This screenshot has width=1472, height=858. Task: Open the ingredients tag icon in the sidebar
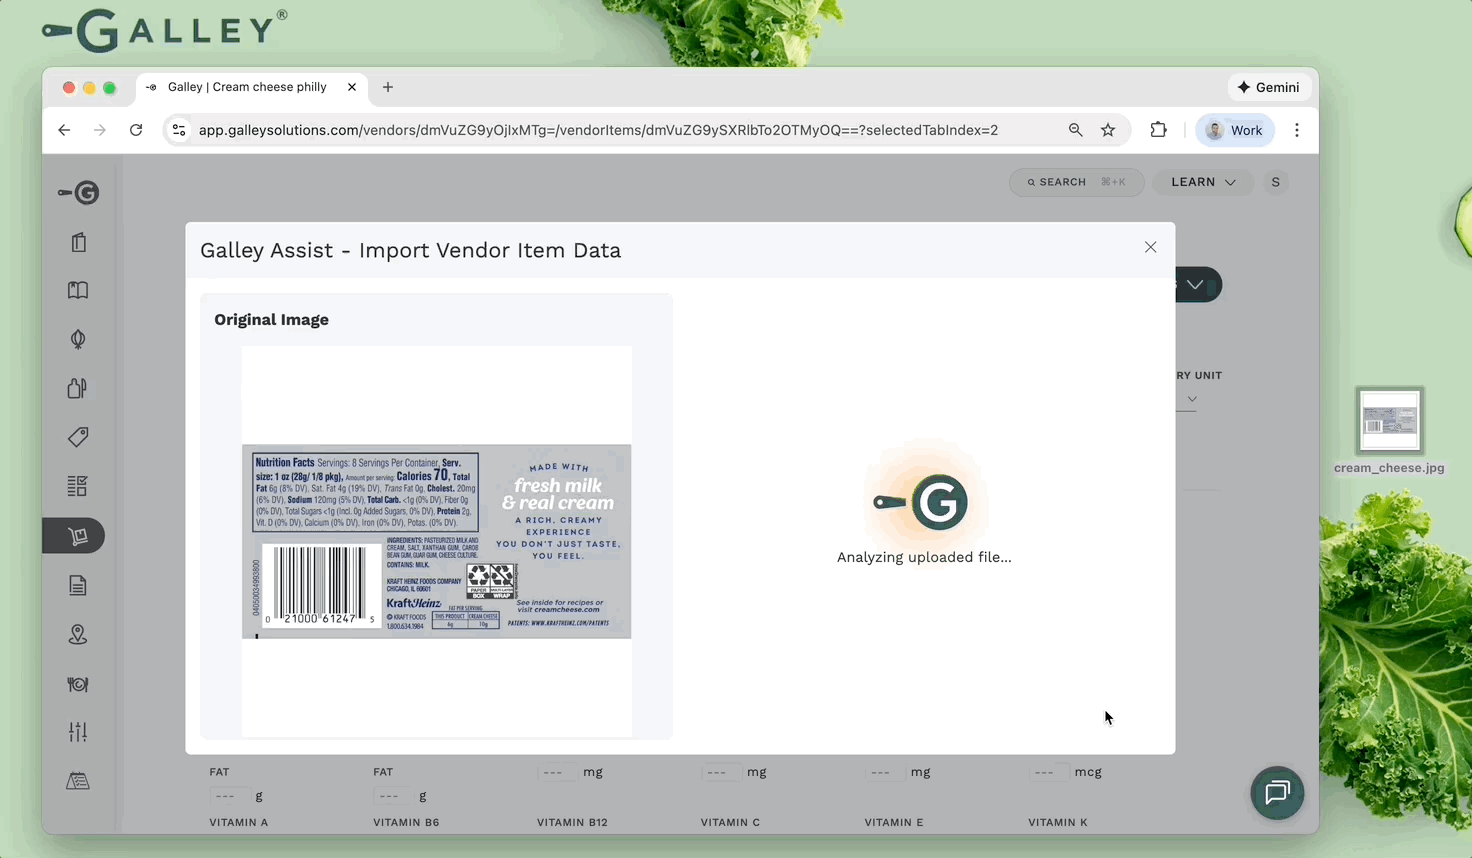click(x=77, y=437)
